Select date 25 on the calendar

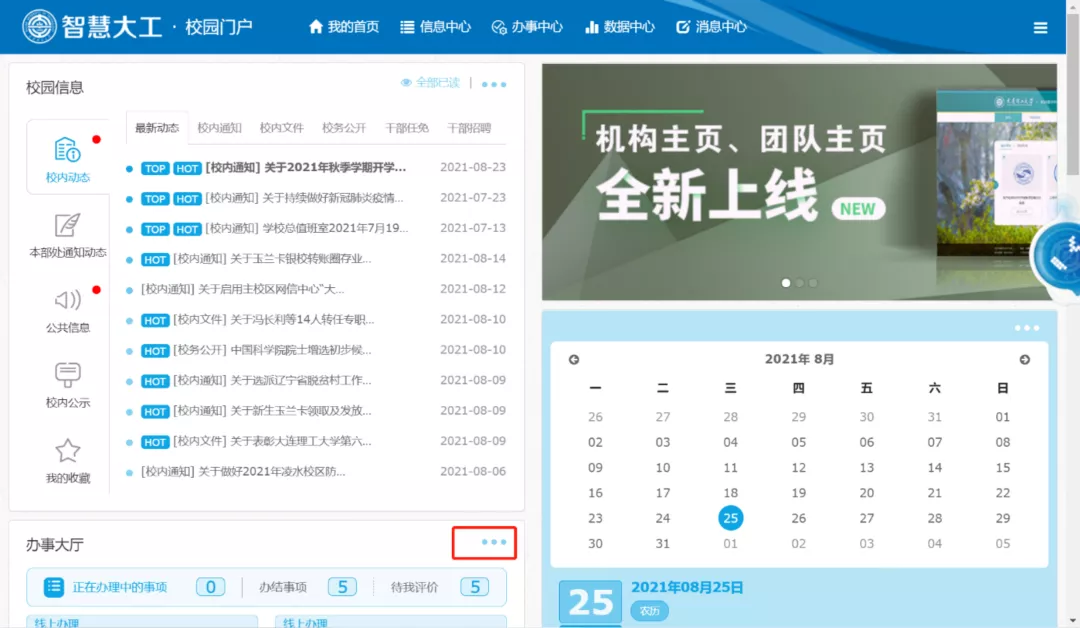point(731,518)
